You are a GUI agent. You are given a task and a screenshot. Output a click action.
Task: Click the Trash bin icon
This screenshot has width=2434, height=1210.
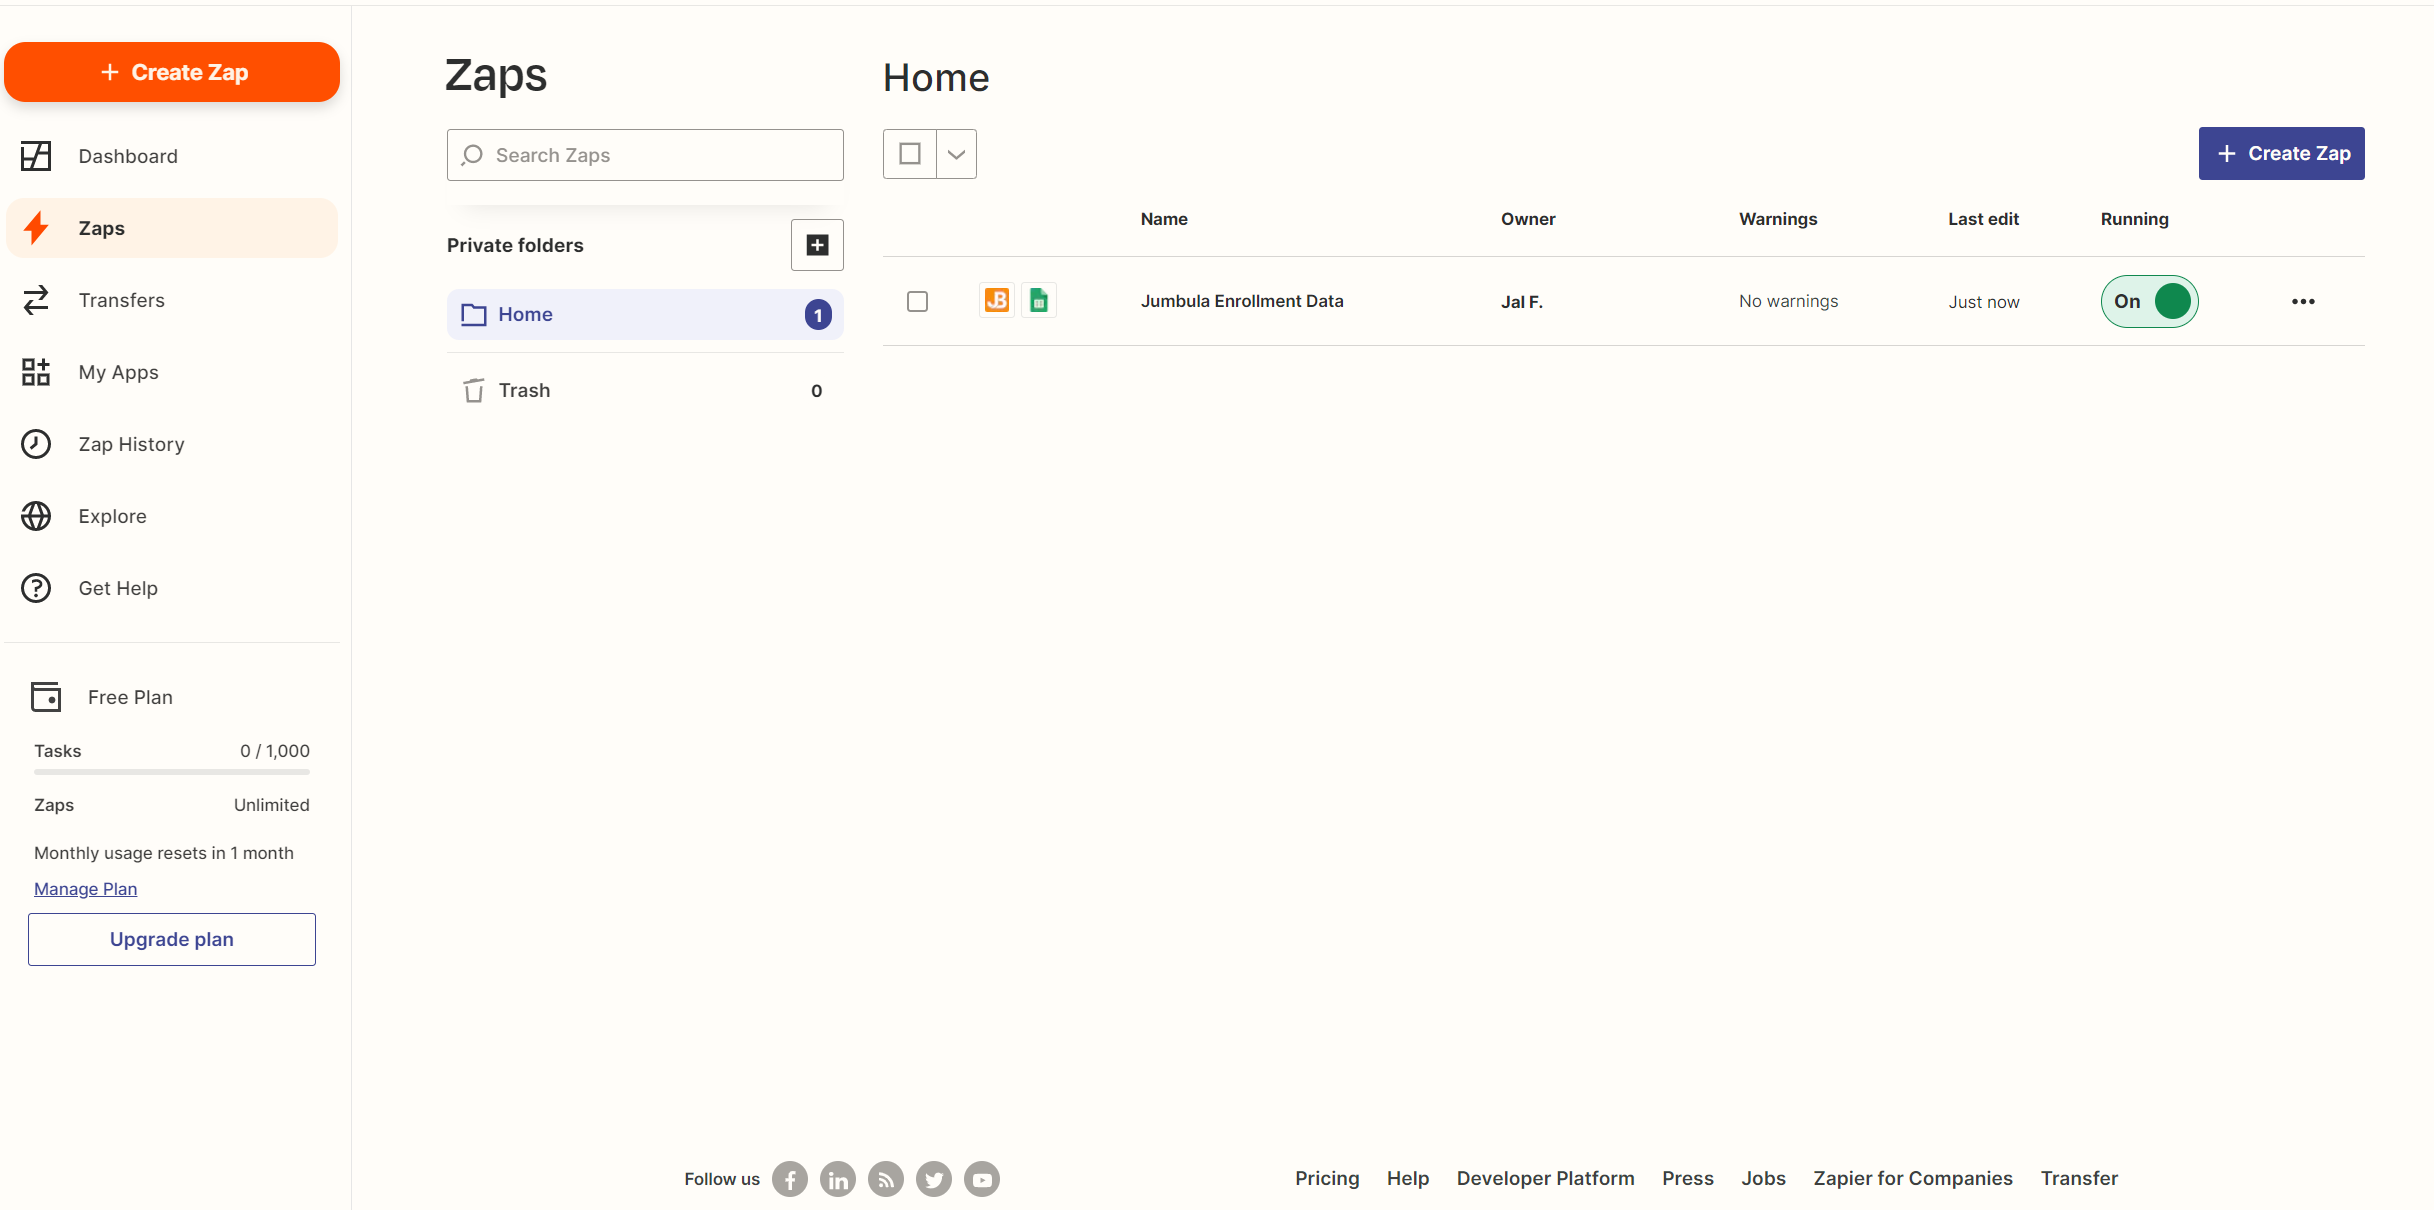[474, 390]
